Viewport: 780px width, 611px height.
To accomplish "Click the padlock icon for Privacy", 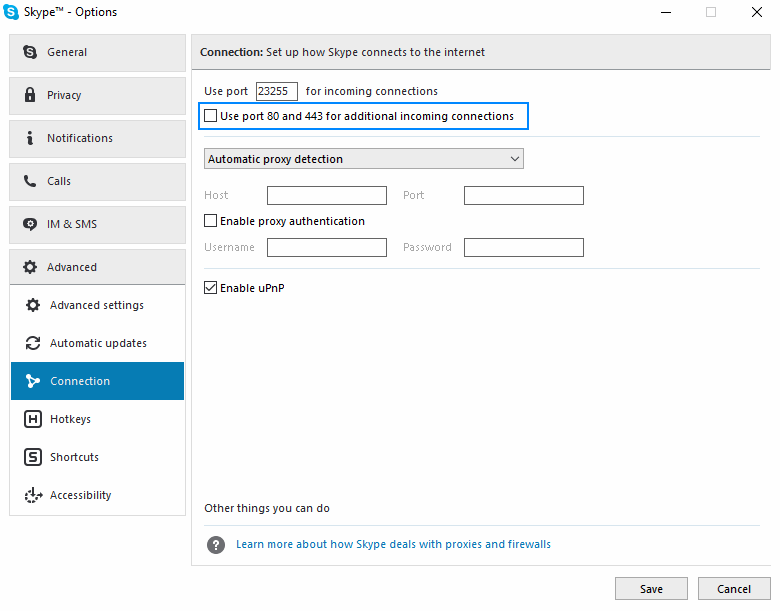I will 30,95.
